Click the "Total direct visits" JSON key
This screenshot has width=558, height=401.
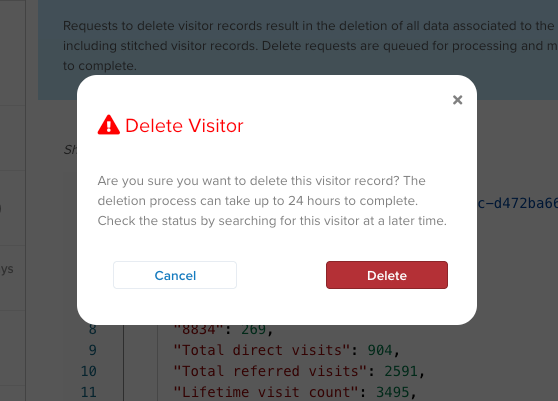(x=262, y=350)
